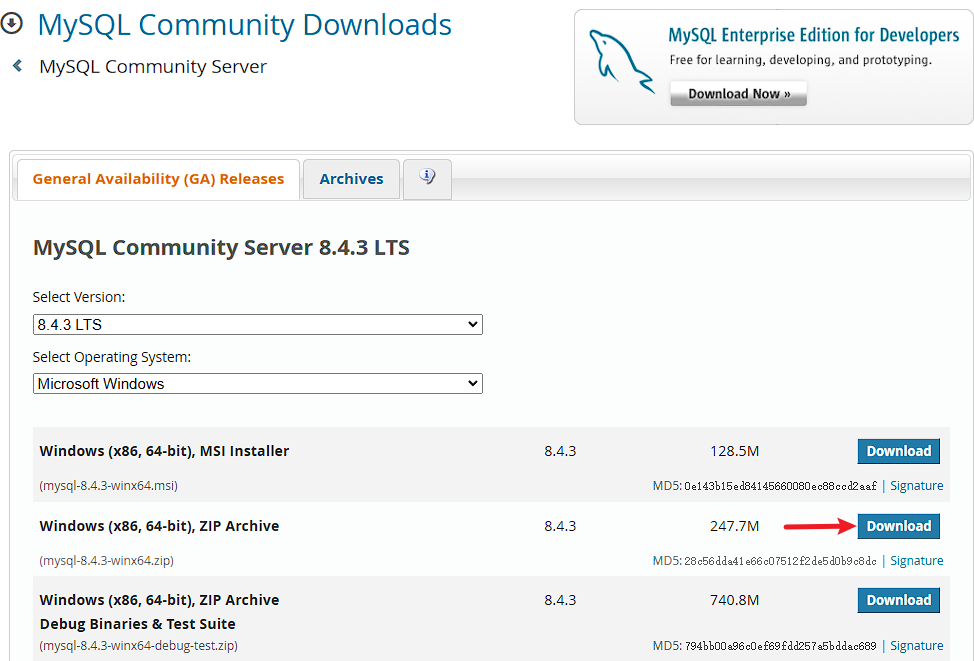Click the 128.5M file size value
This screenshot has height=661, width=974.
click(734, 451)
